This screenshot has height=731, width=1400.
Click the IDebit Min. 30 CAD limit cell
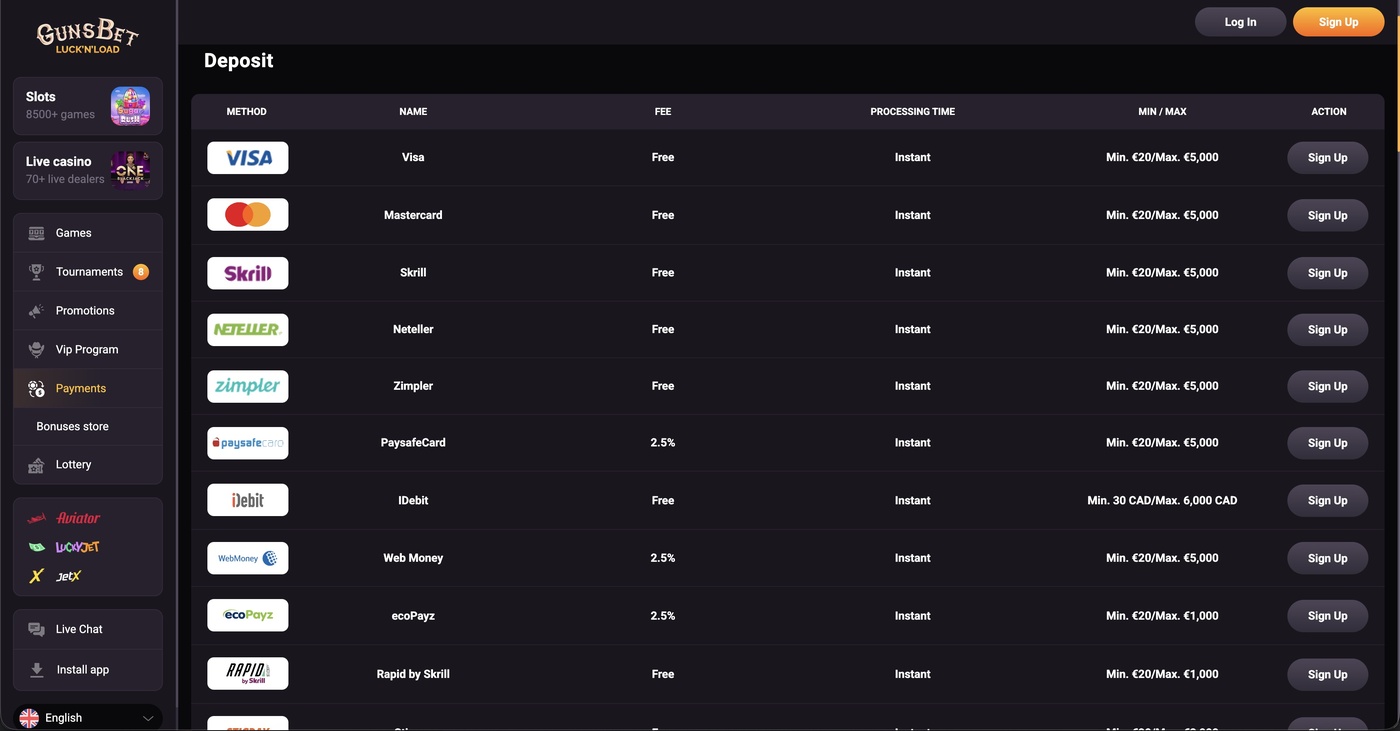[x=1162, y=500]
